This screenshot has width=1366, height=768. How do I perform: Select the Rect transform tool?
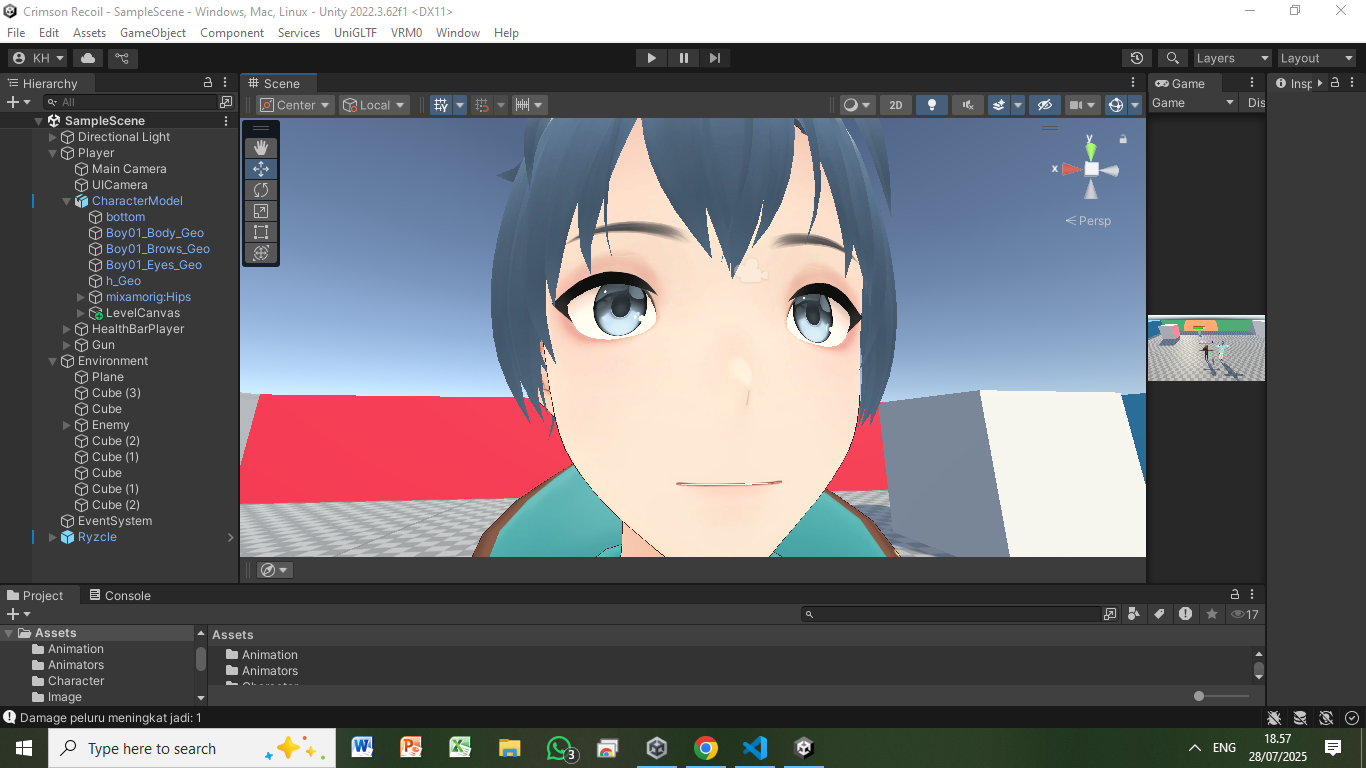coord(261,232)
